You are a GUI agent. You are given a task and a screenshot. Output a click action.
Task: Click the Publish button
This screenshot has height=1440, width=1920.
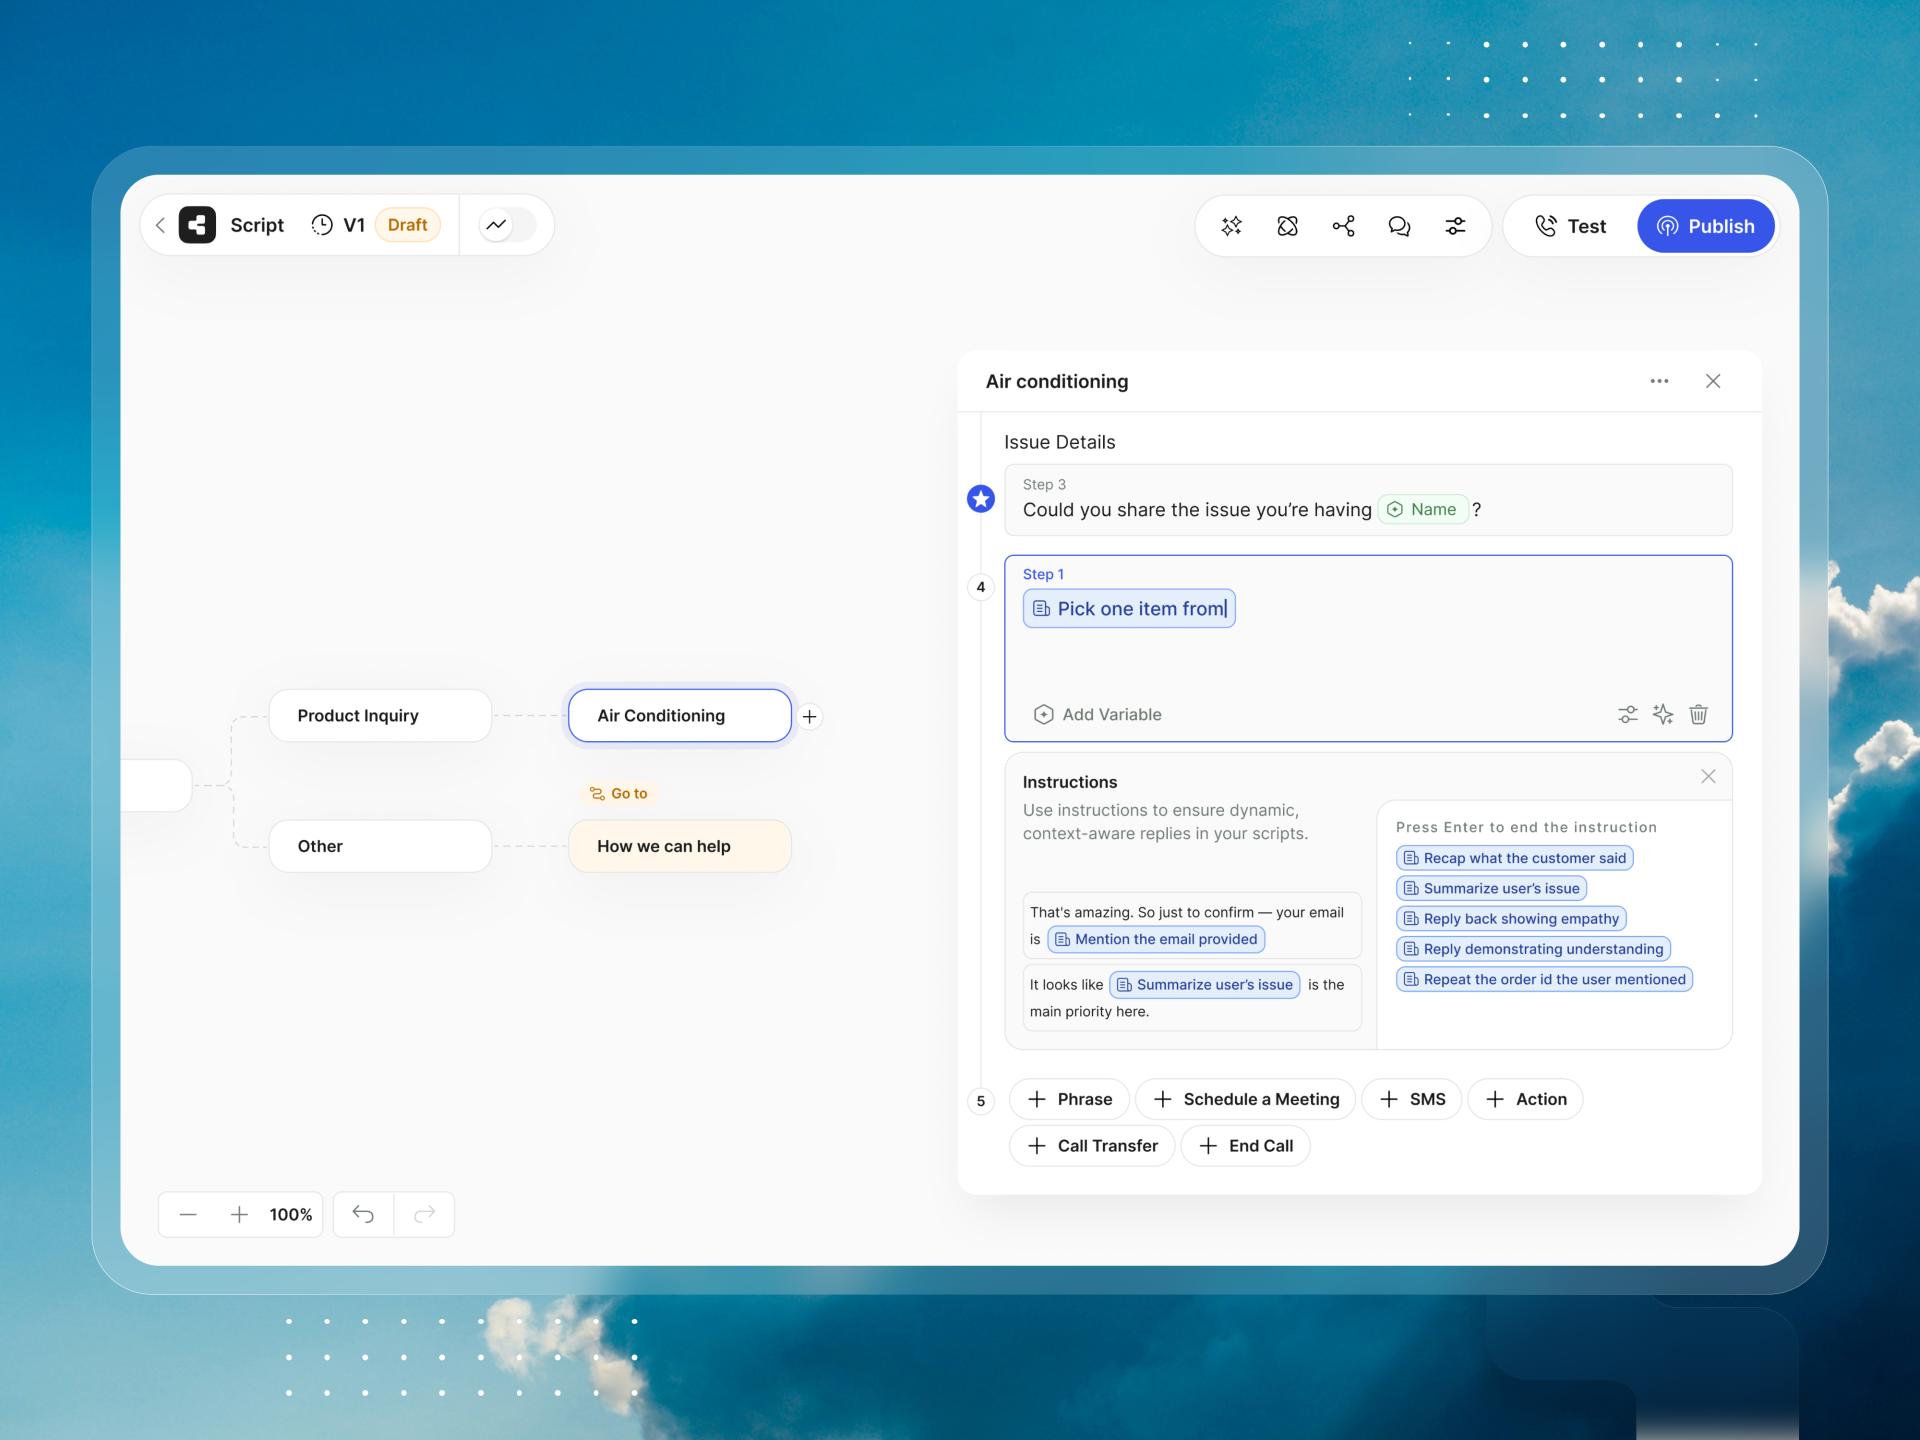point(1705,226)
